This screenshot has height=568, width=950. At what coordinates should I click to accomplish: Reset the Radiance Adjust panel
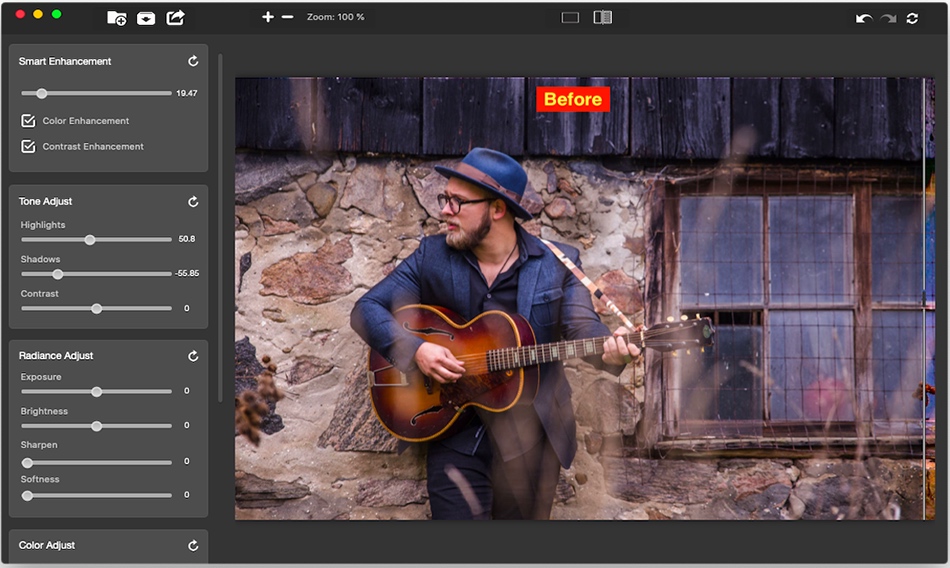193,356
